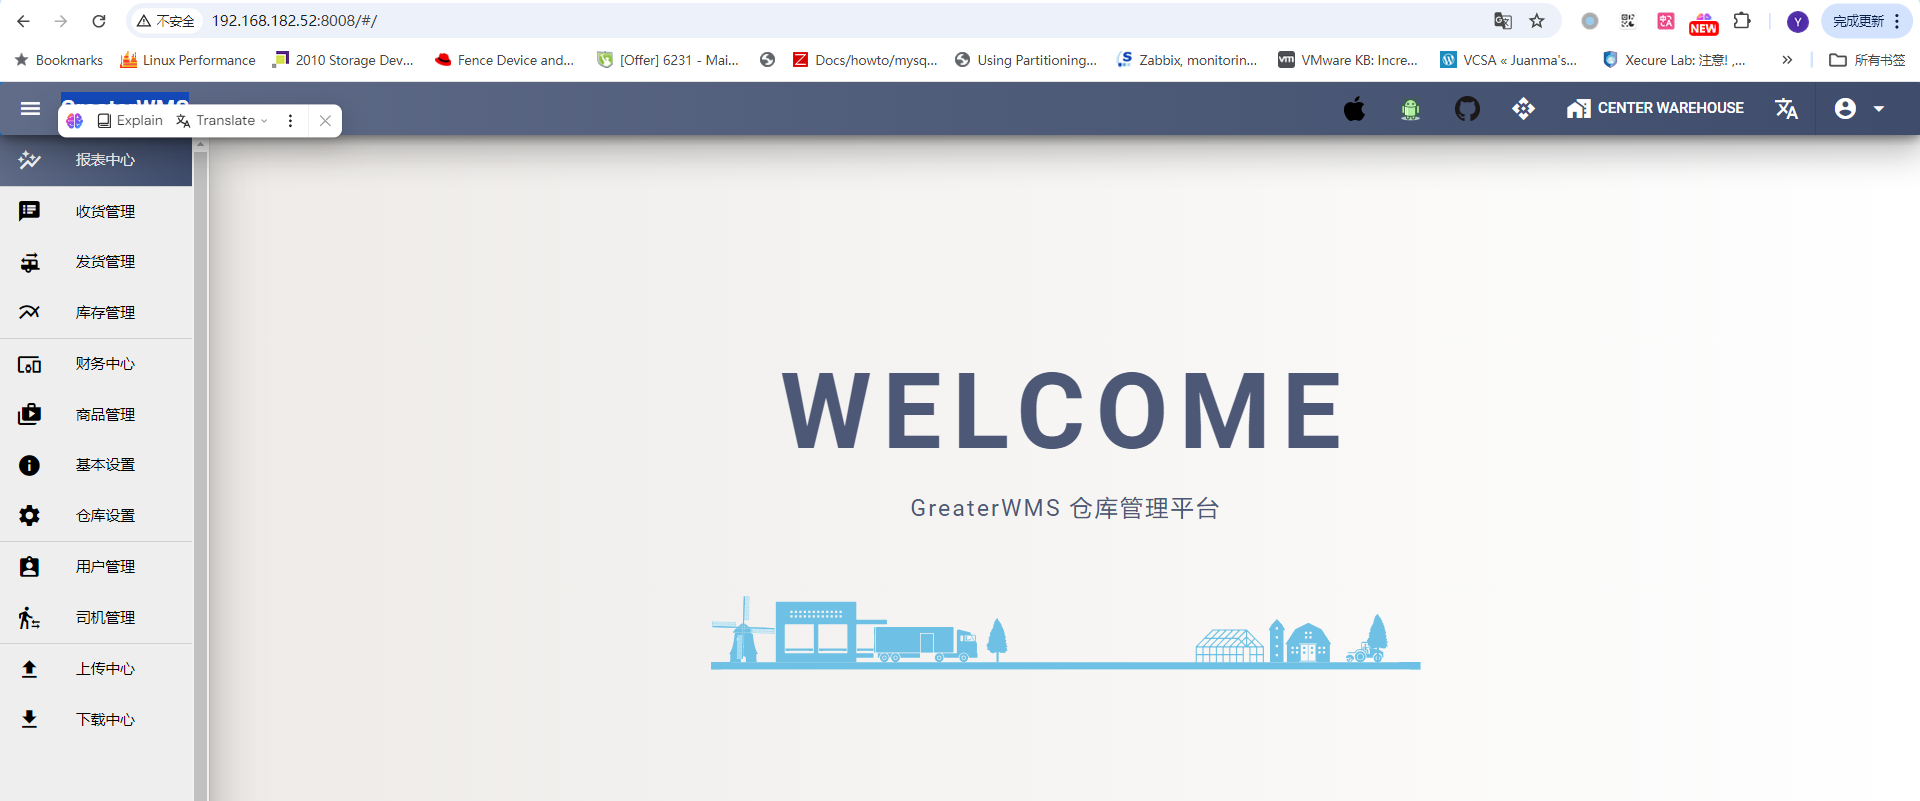Open the 所有书签 folder
Image resolution: width=1920 pixels, height=801 pixels.
pos(1867,60)
